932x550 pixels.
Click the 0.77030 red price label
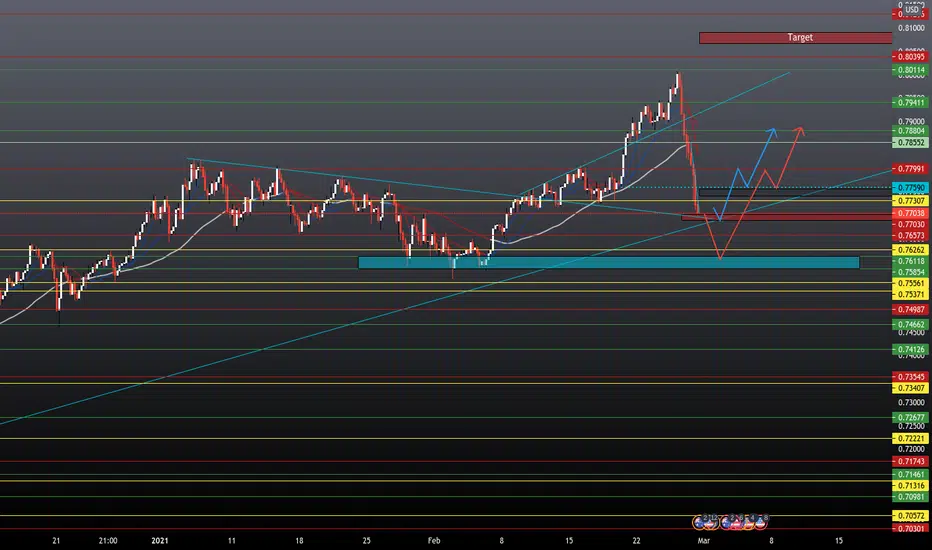[911, 224]
